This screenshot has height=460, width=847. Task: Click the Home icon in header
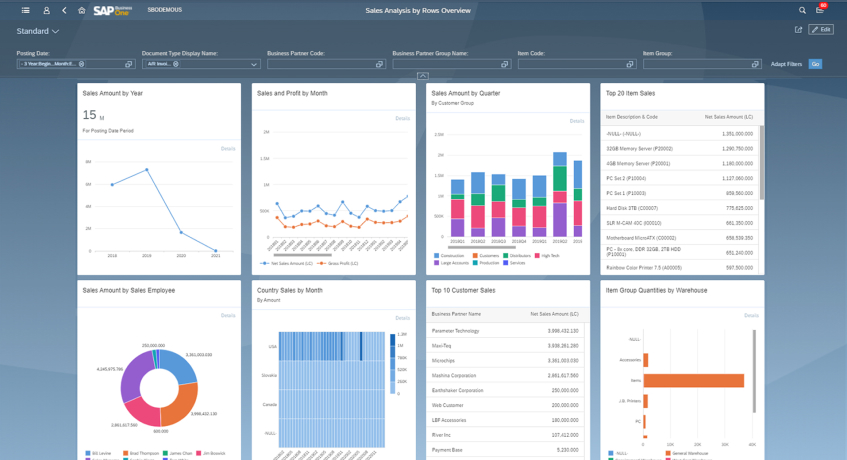82,10
